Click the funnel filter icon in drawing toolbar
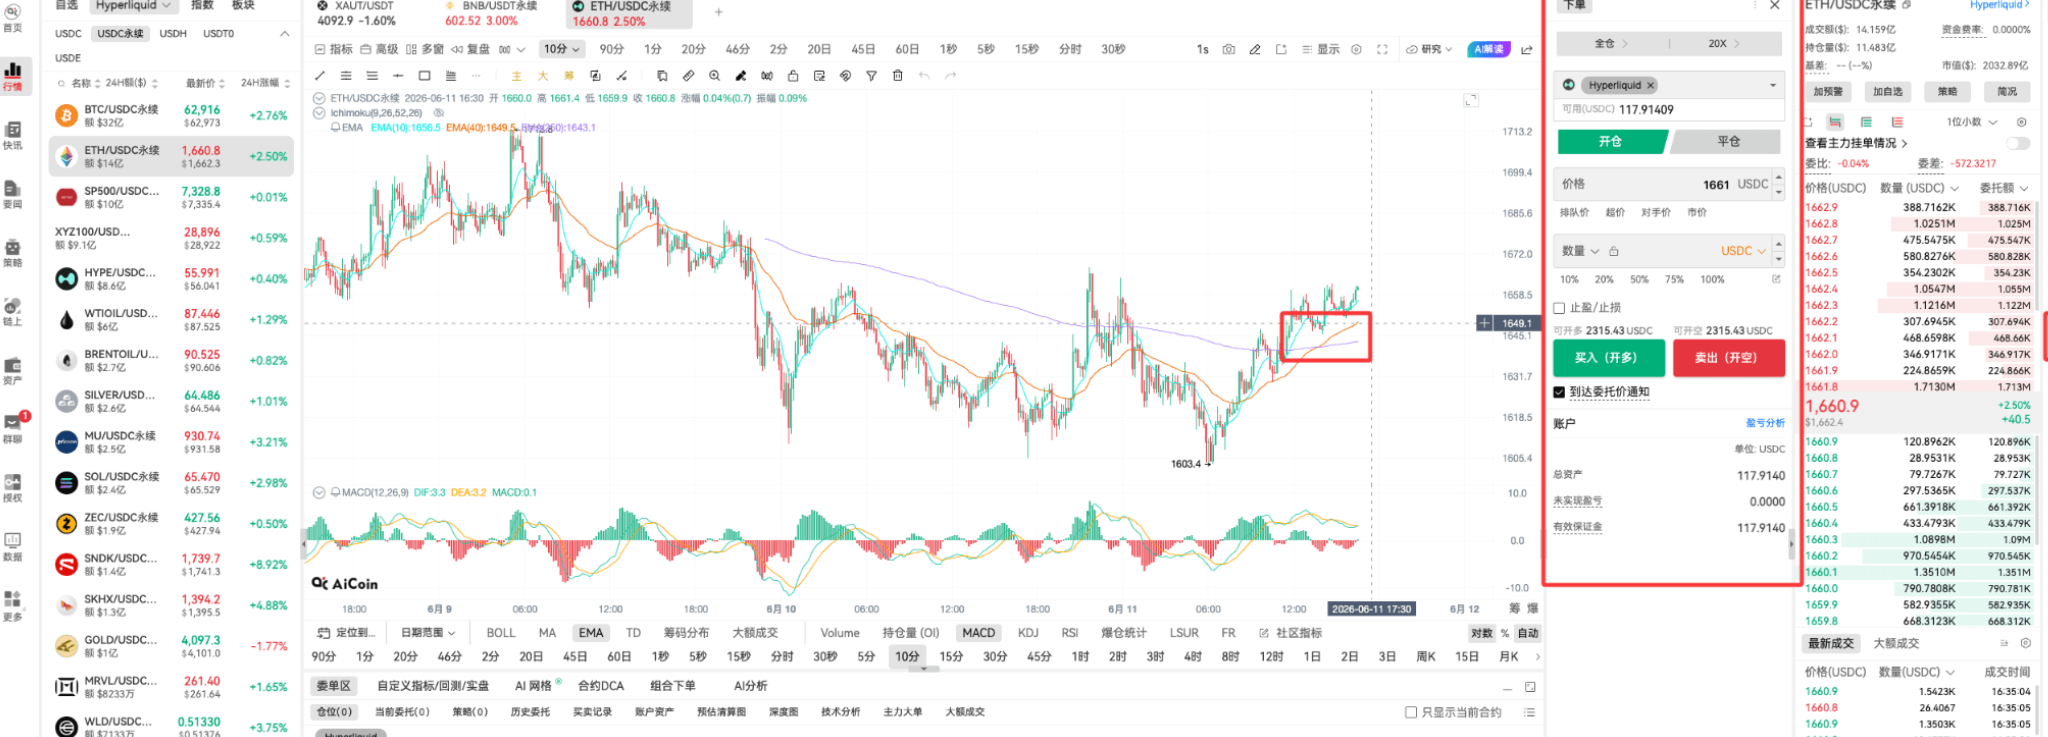 pos(871,76)
